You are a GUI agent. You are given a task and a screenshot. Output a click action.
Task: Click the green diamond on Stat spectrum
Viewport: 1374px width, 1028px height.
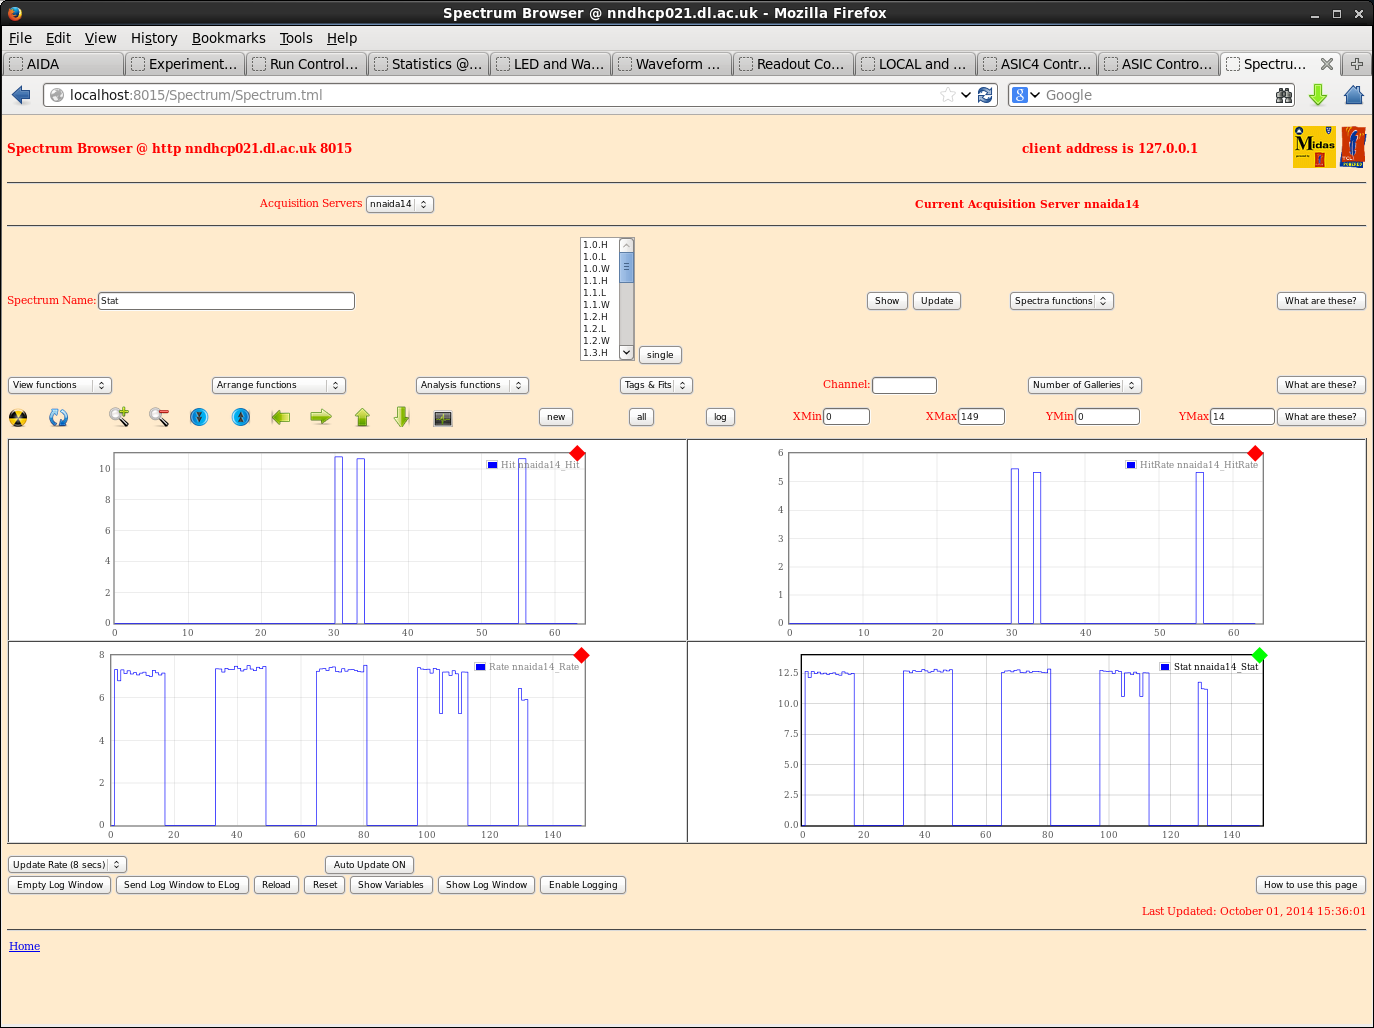[1260, 655]
